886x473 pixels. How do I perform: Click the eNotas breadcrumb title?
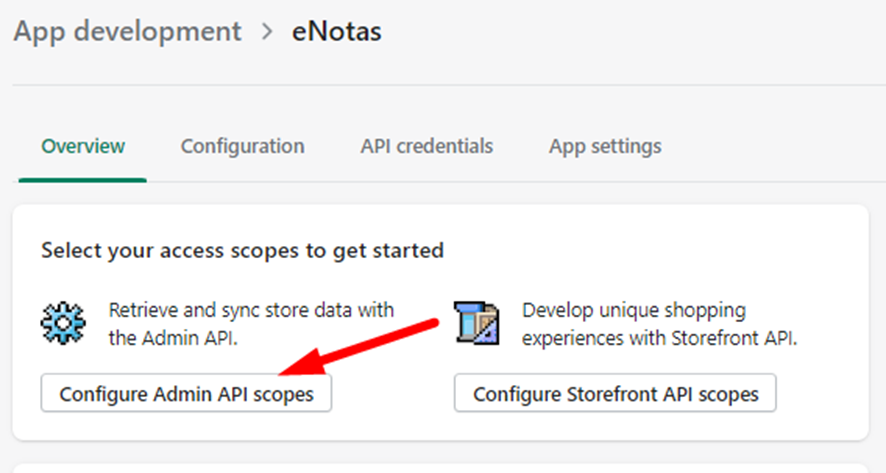[x=337, y=32]
